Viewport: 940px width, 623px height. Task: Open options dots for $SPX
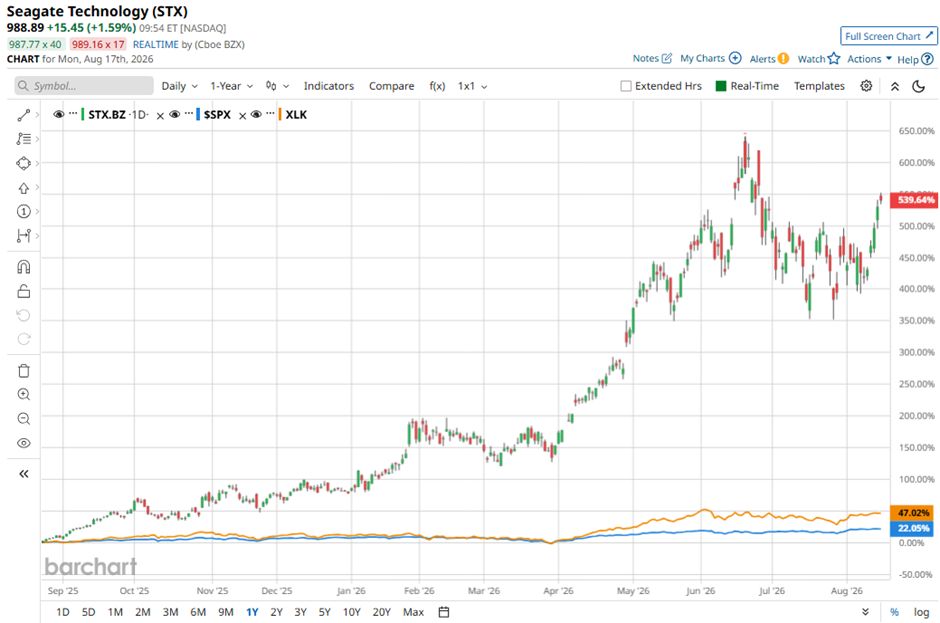[189, 113]
